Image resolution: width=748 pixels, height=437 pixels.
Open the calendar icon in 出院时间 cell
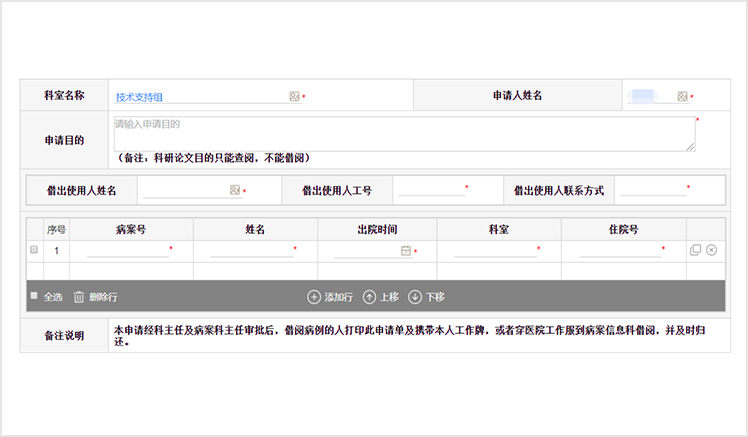coord(406,251)
